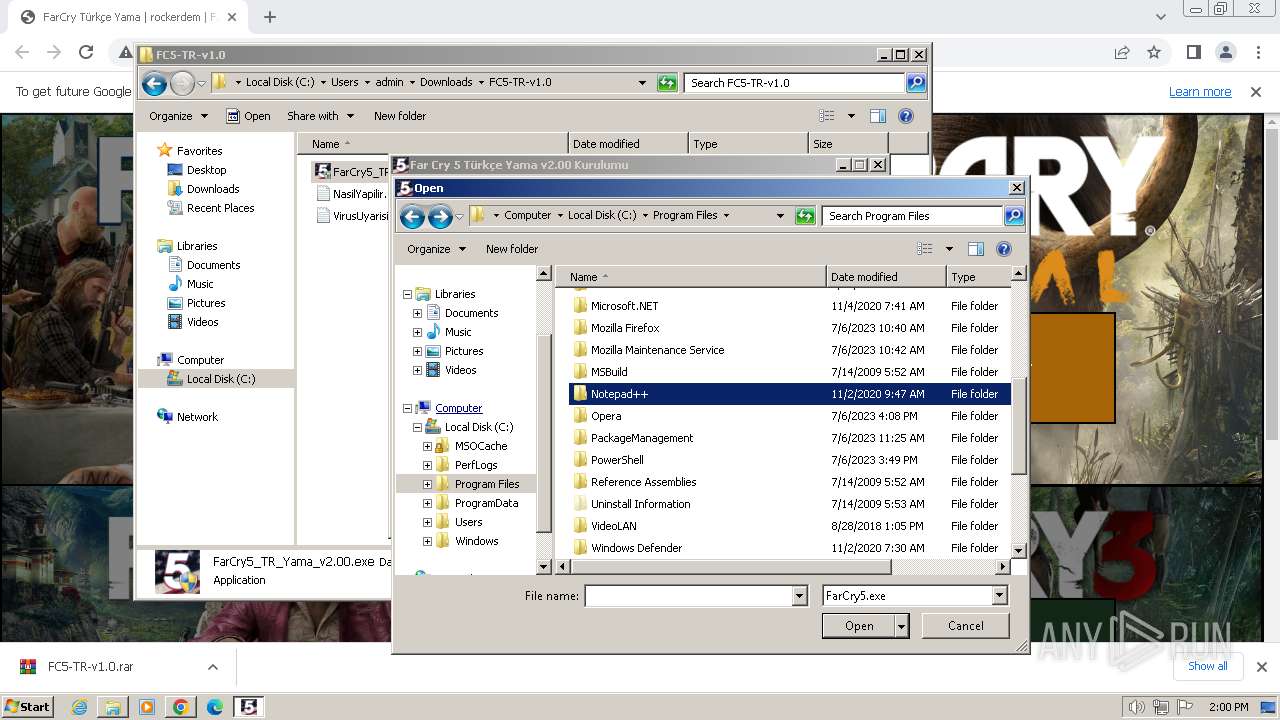Search icon in FC5-TR-v1.0 window
The image size is (1280, 720).
[915, 83]
